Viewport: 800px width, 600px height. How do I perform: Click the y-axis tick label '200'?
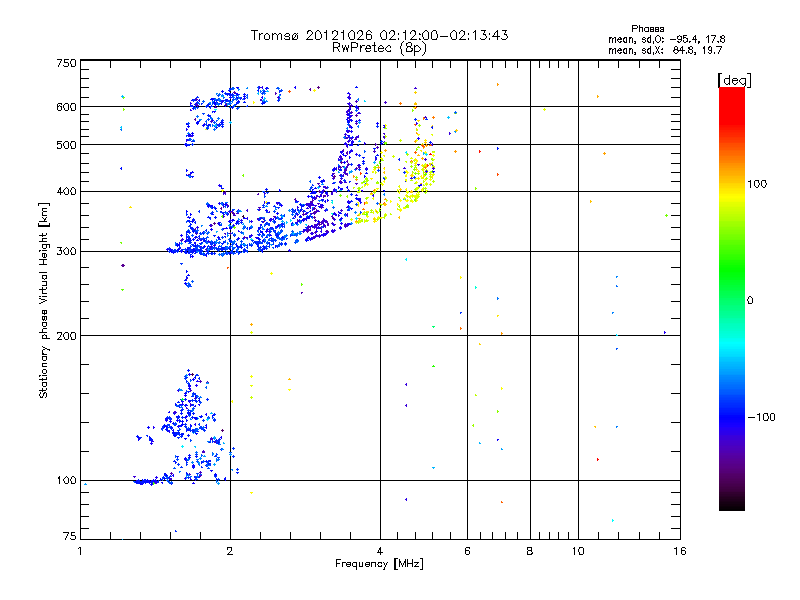(x=66, y=336)
